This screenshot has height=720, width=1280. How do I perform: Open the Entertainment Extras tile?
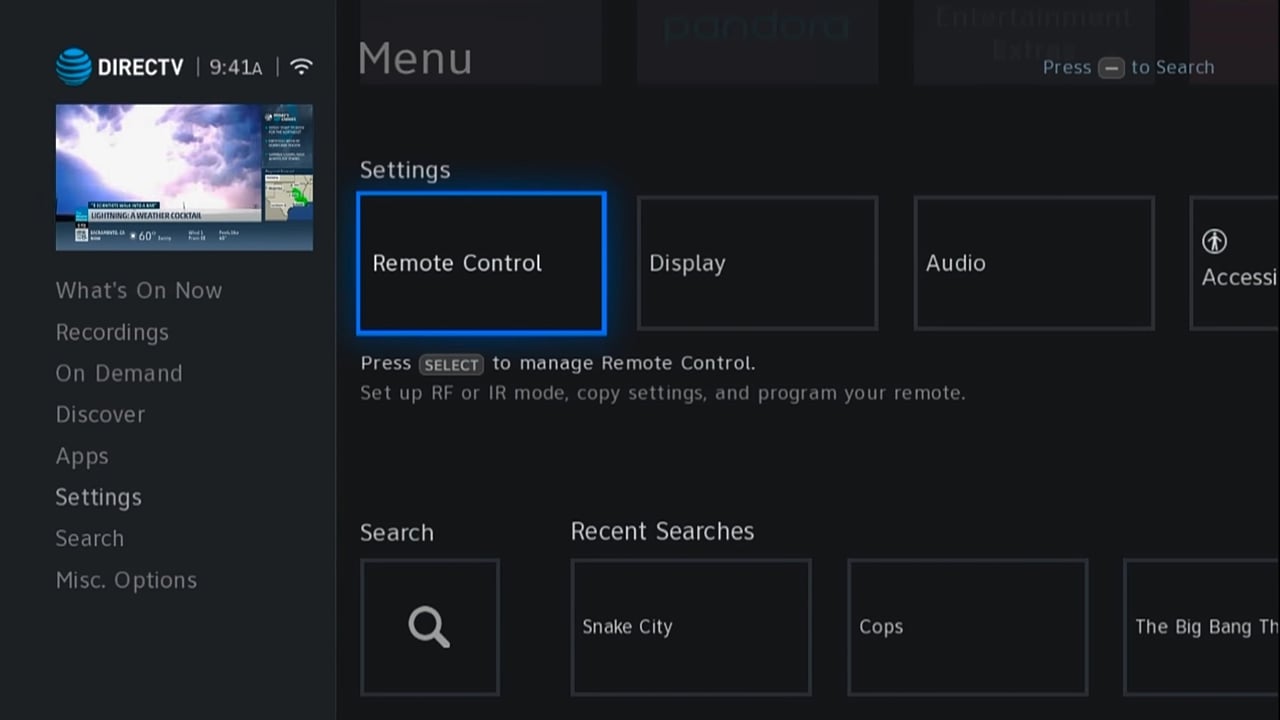pos(1034,42)
